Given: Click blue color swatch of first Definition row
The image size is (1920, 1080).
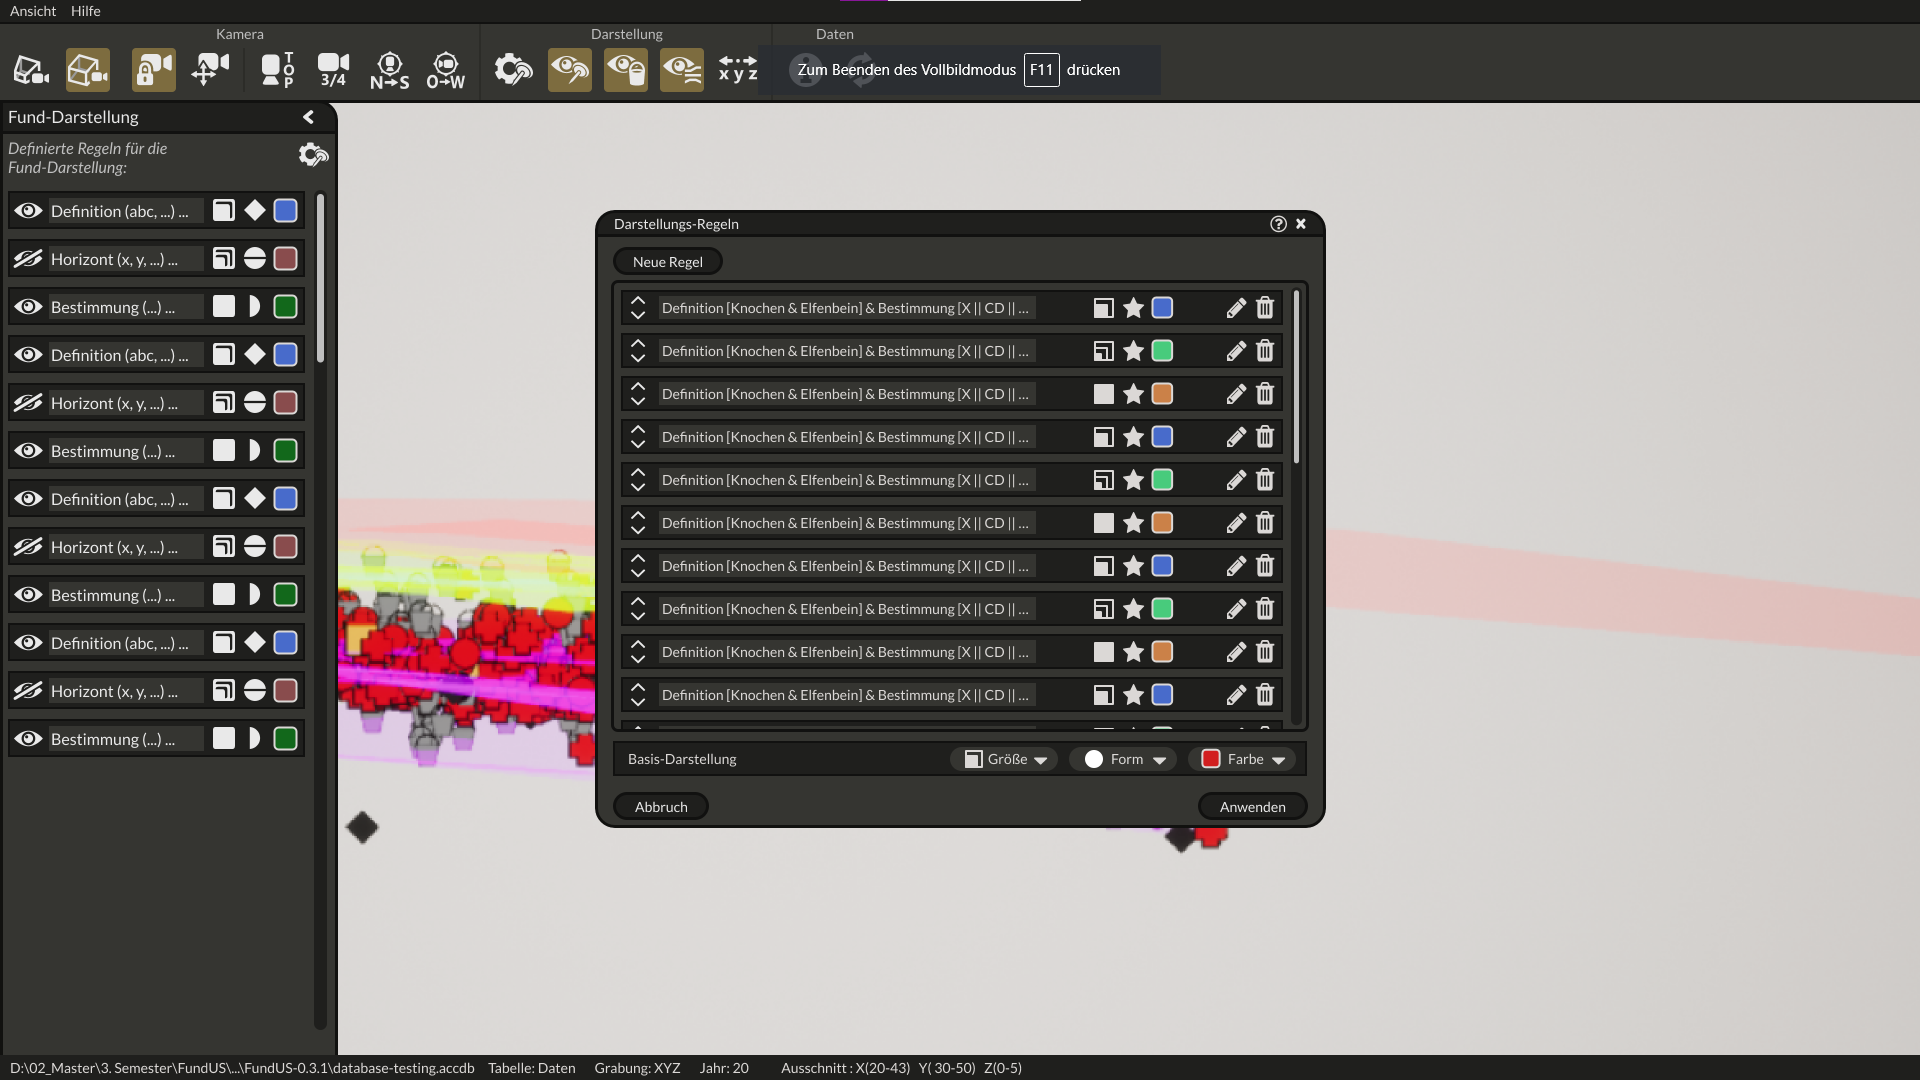Looking at the screenshot, I should click(286, 211).
